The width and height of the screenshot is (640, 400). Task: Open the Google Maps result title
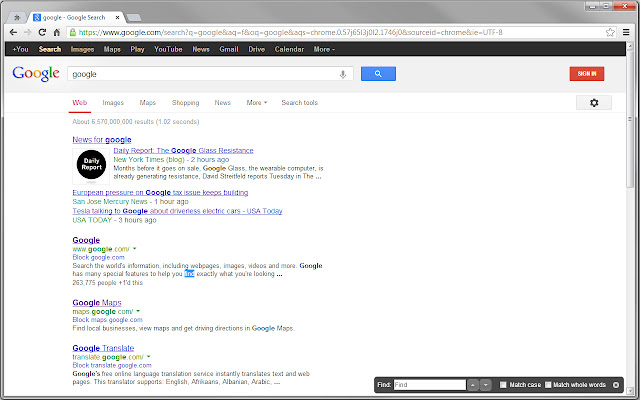tap(97, 302)
